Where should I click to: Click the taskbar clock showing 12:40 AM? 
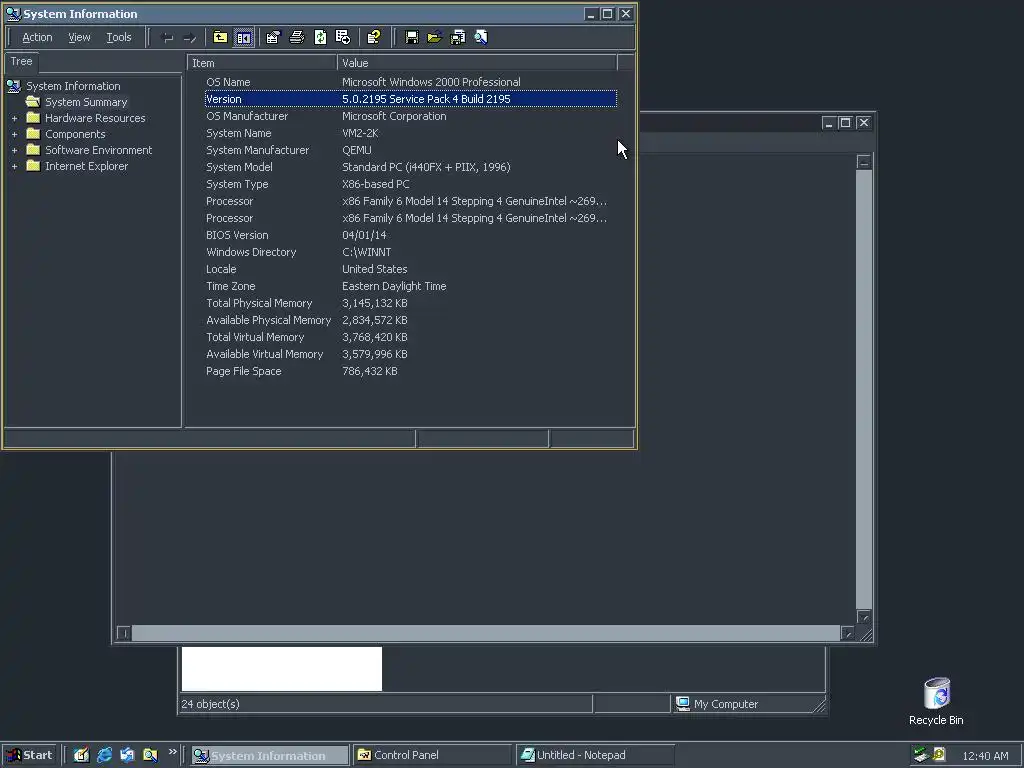(985, 756)
